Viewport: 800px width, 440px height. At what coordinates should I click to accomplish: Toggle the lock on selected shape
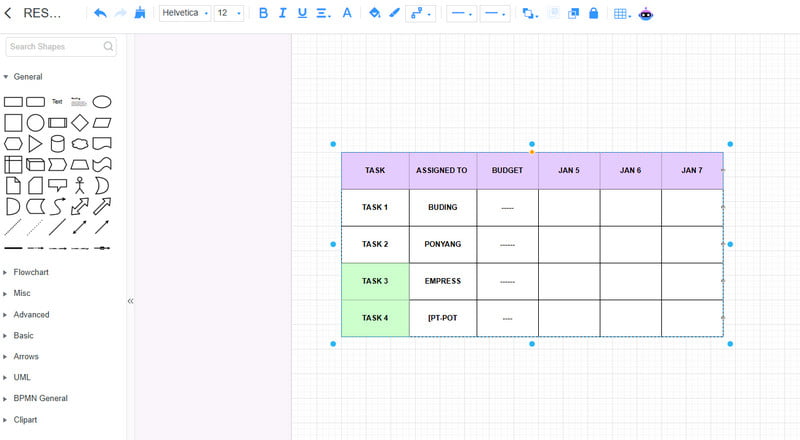[593, 13]
